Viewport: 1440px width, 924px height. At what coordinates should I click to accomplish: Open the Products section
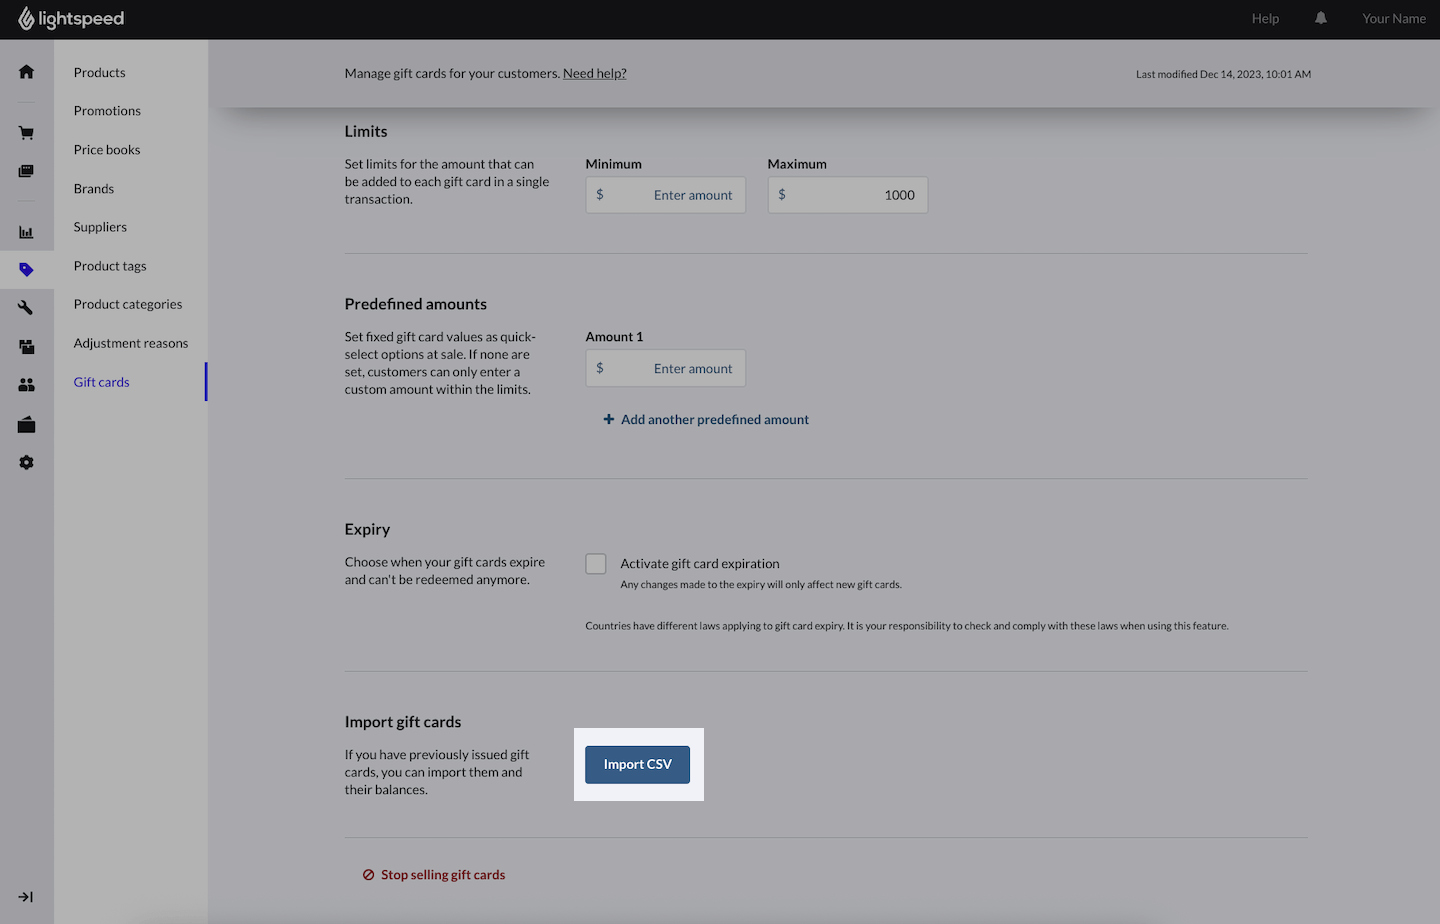tap(99, 72)
